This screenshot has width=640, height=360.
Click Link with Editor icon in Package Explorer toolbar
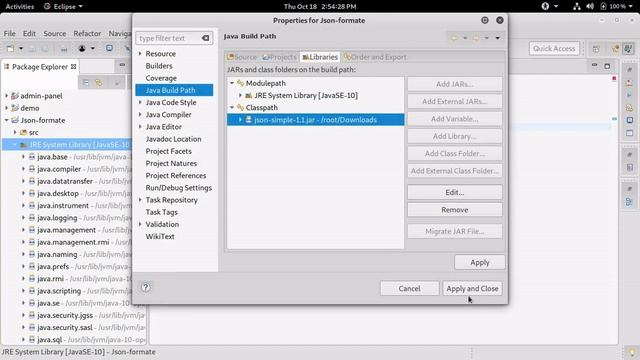99,83
